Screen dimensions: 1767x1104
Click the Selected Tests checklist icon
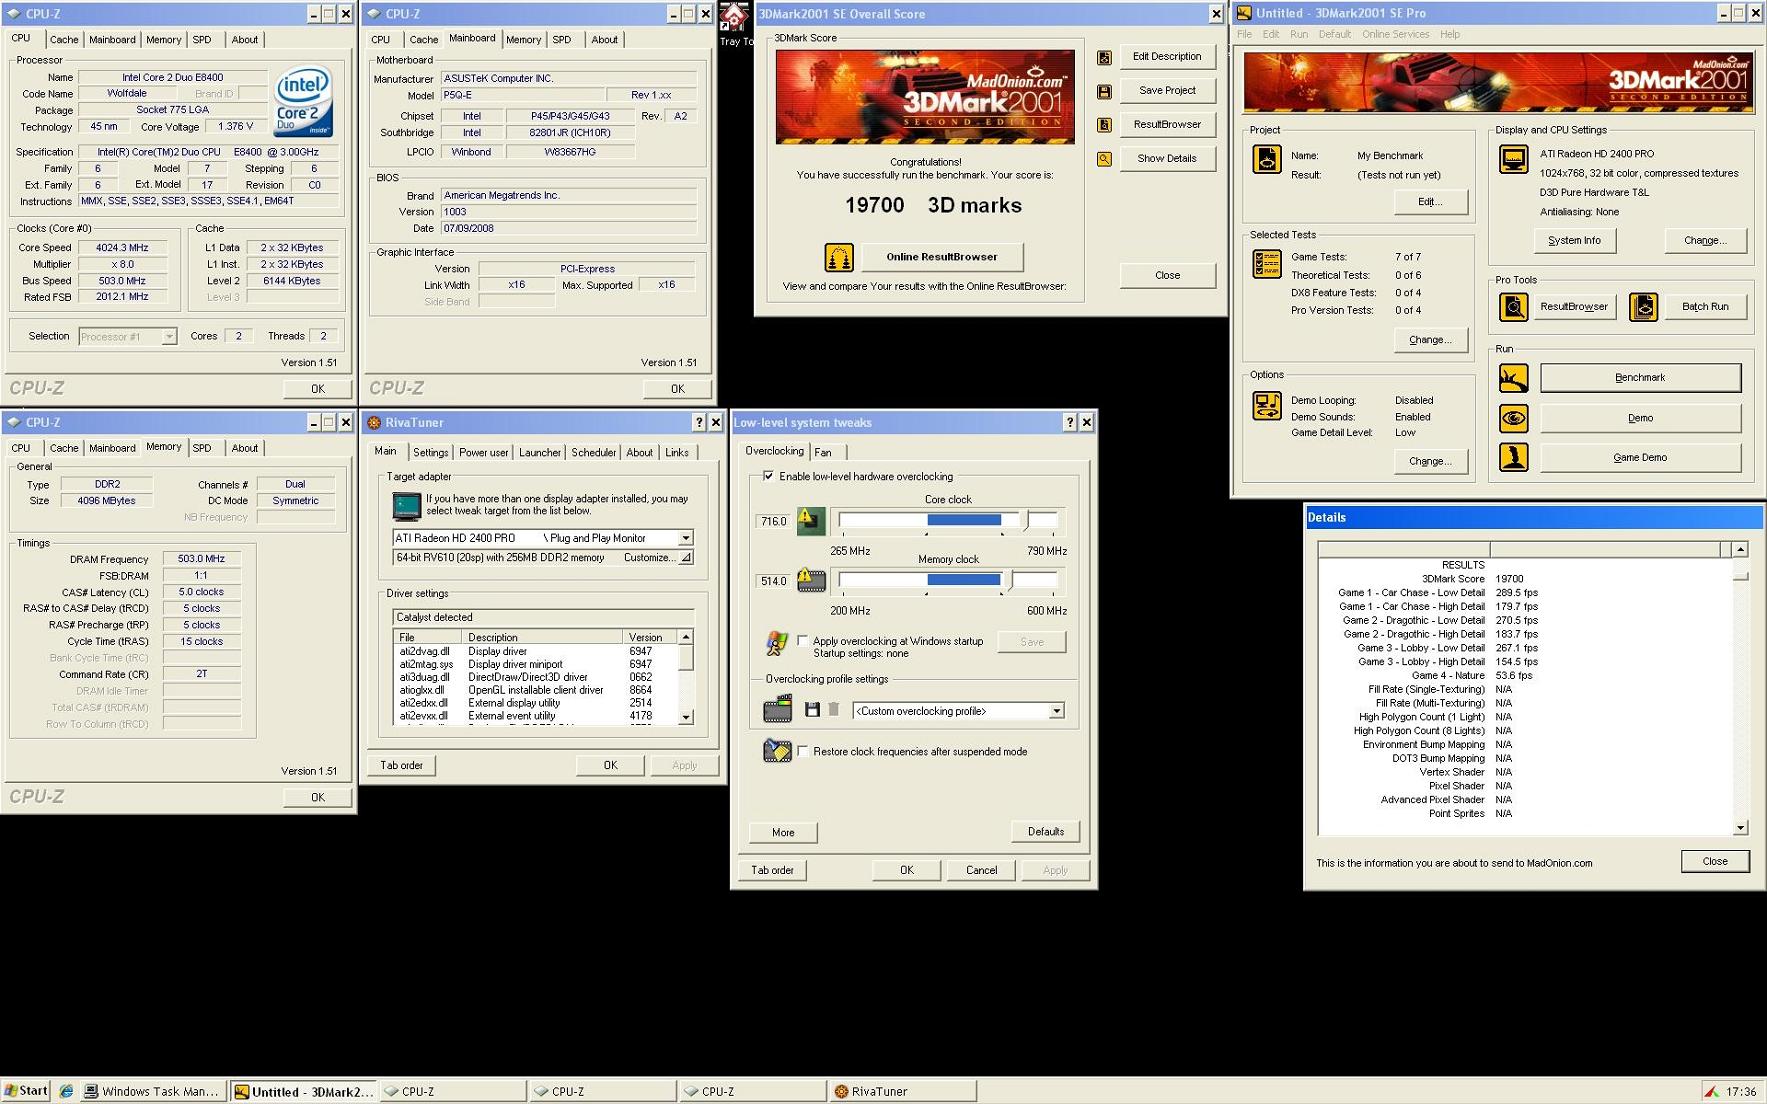point(1266,265)
